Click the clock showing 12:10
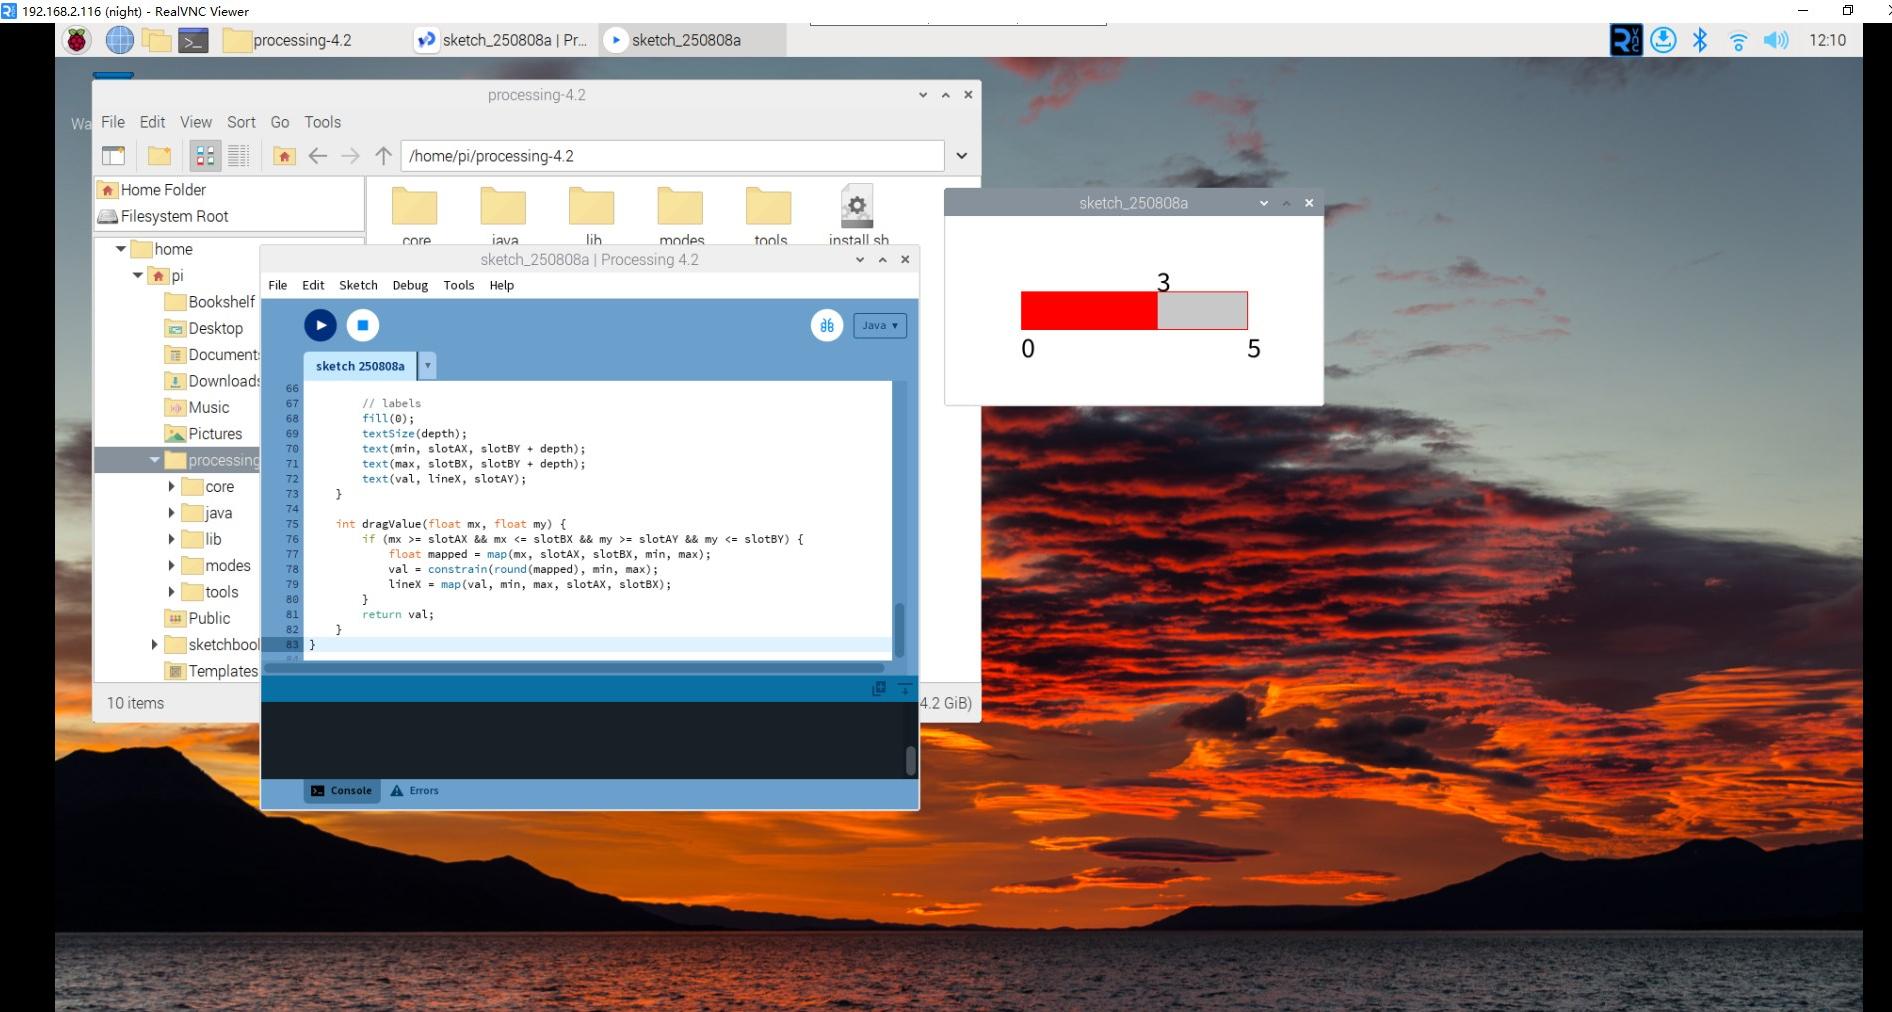 point(1827,40)
